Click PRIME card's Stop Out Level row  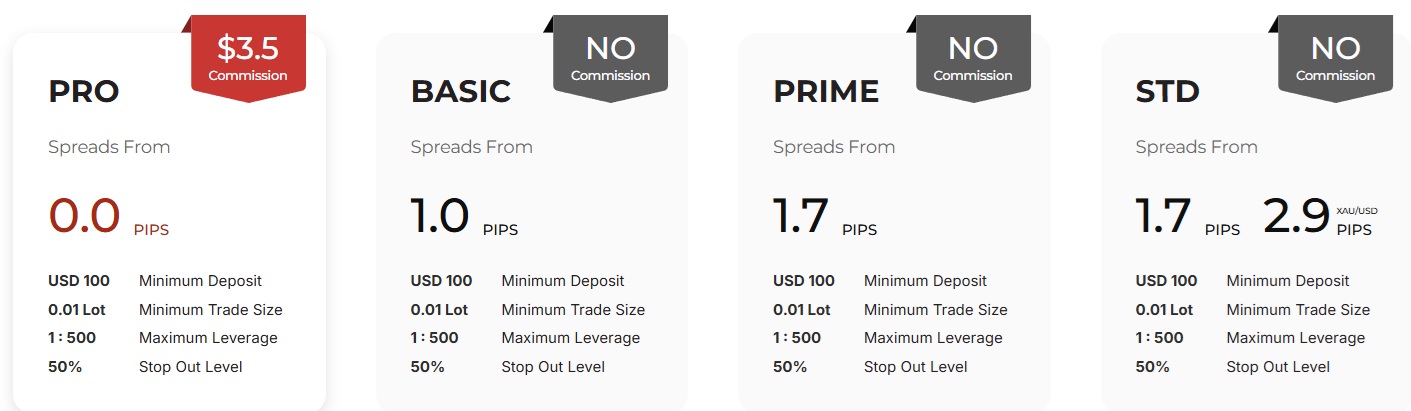tap(870, 367)
